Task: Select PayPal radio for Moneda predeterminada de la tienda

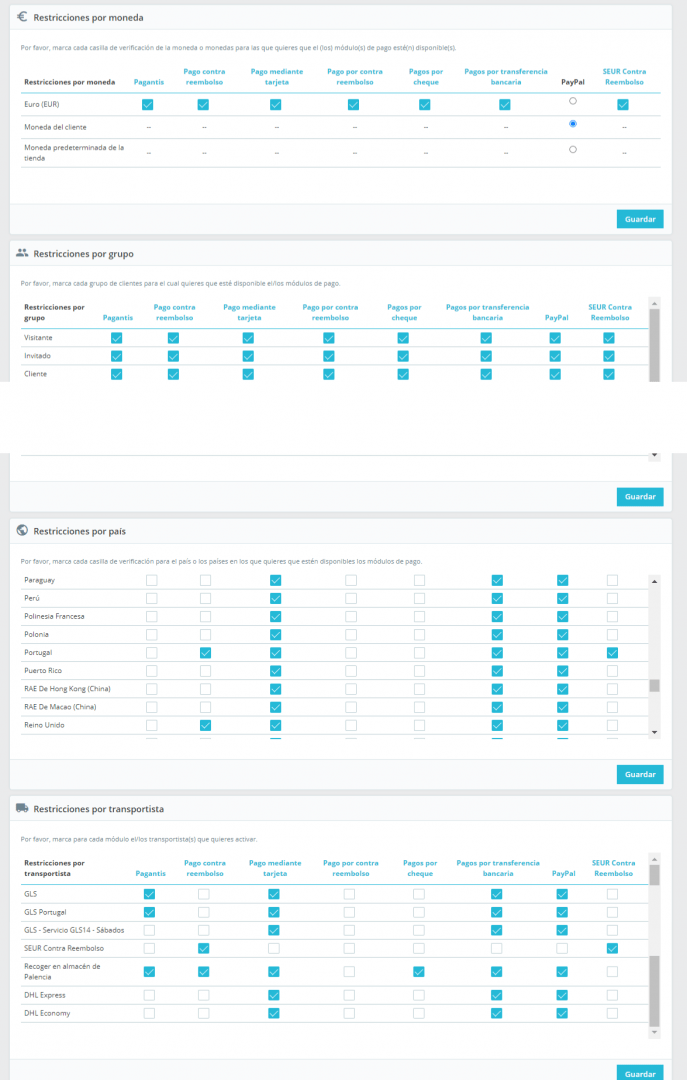Action: (x=573, y=149)
